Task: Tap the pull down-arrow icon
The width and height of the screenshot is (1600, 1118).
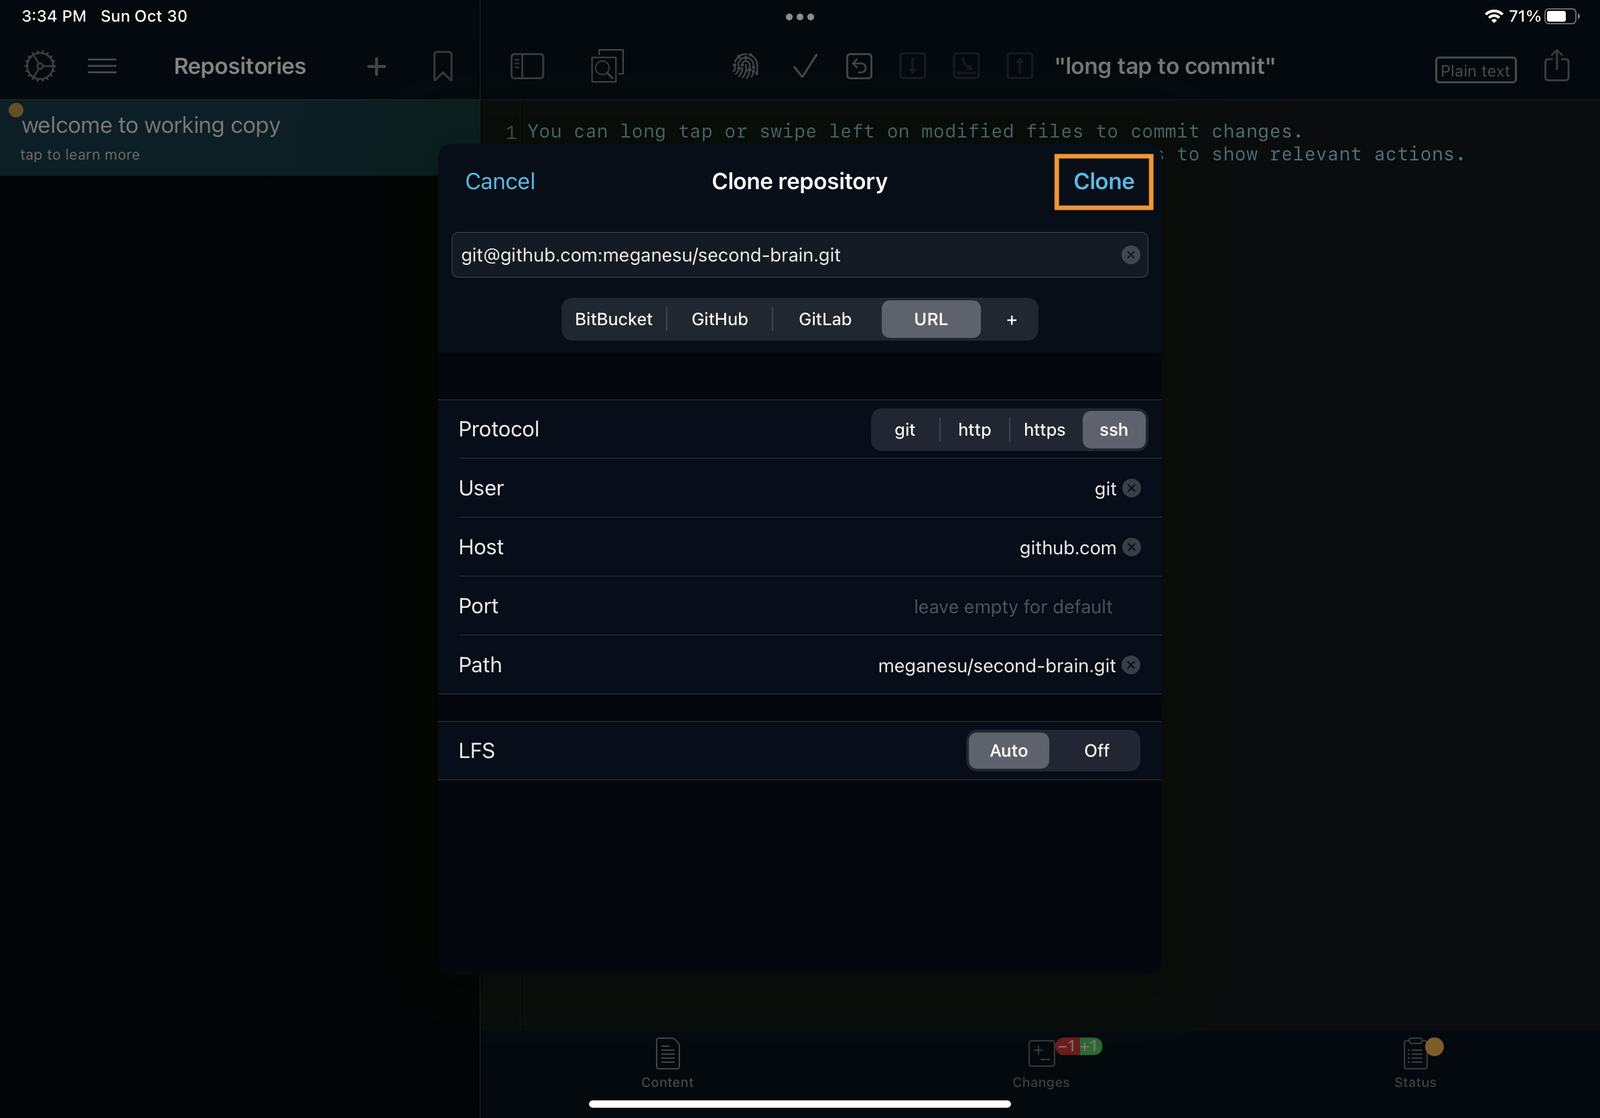Action: click(912, 66)
